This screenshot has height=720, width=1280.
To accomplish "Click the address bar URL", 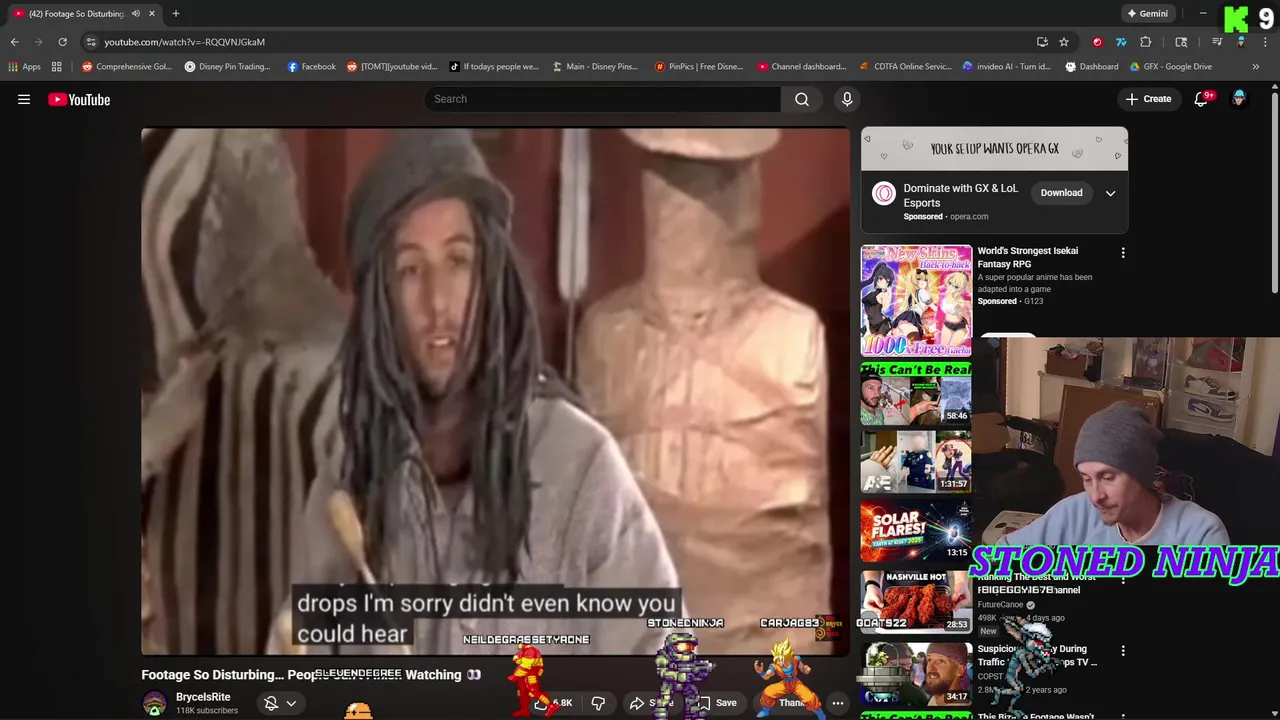I will point(185,42).
